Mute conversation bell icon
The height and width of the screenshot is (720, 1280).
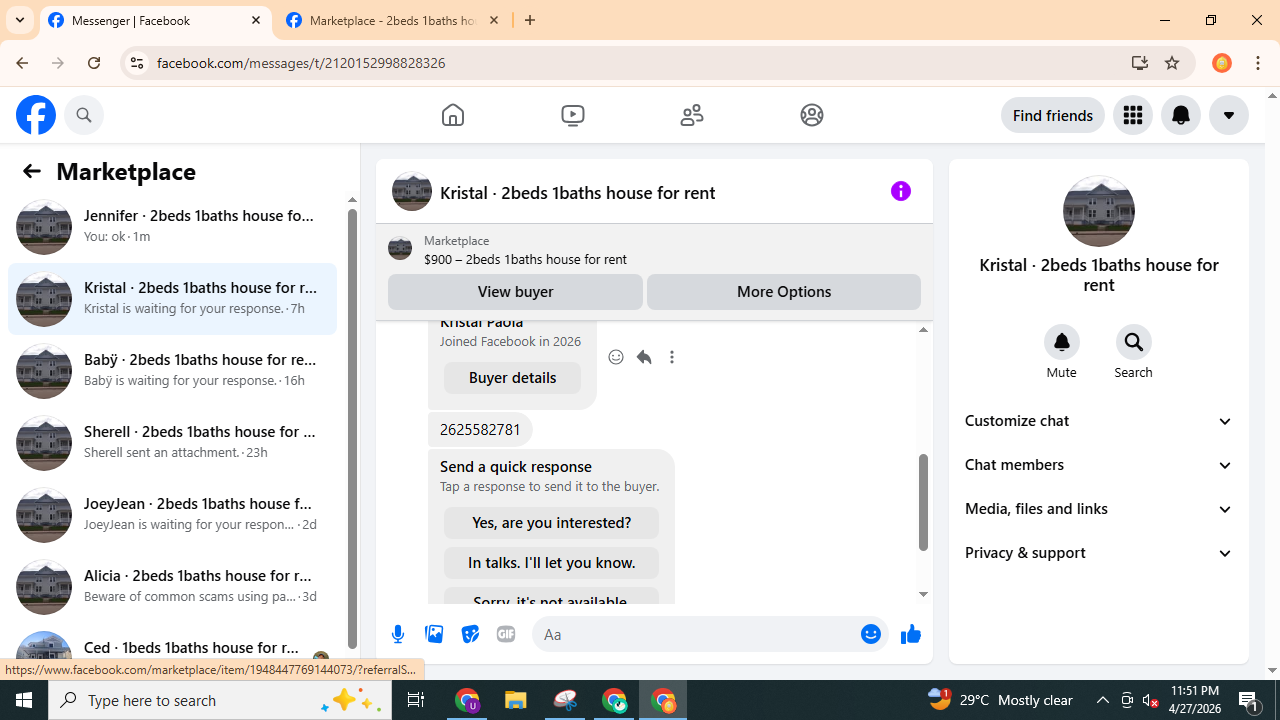coord(1062,342)
